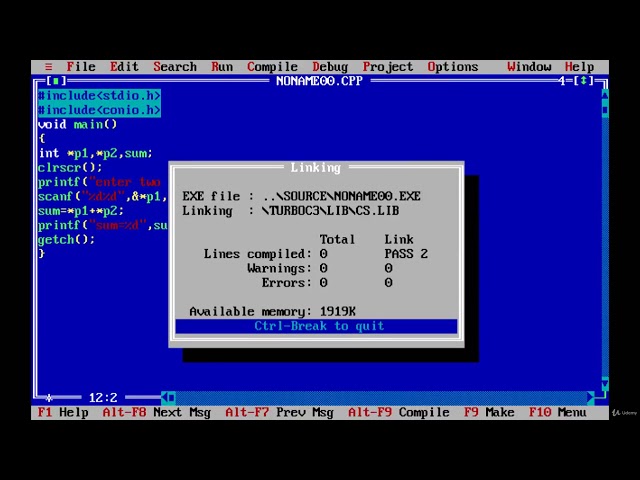This screenshot has height=480, width=640.
Task: Open the Edit menu
Action: pyautogui.click(x=124, y=67)
